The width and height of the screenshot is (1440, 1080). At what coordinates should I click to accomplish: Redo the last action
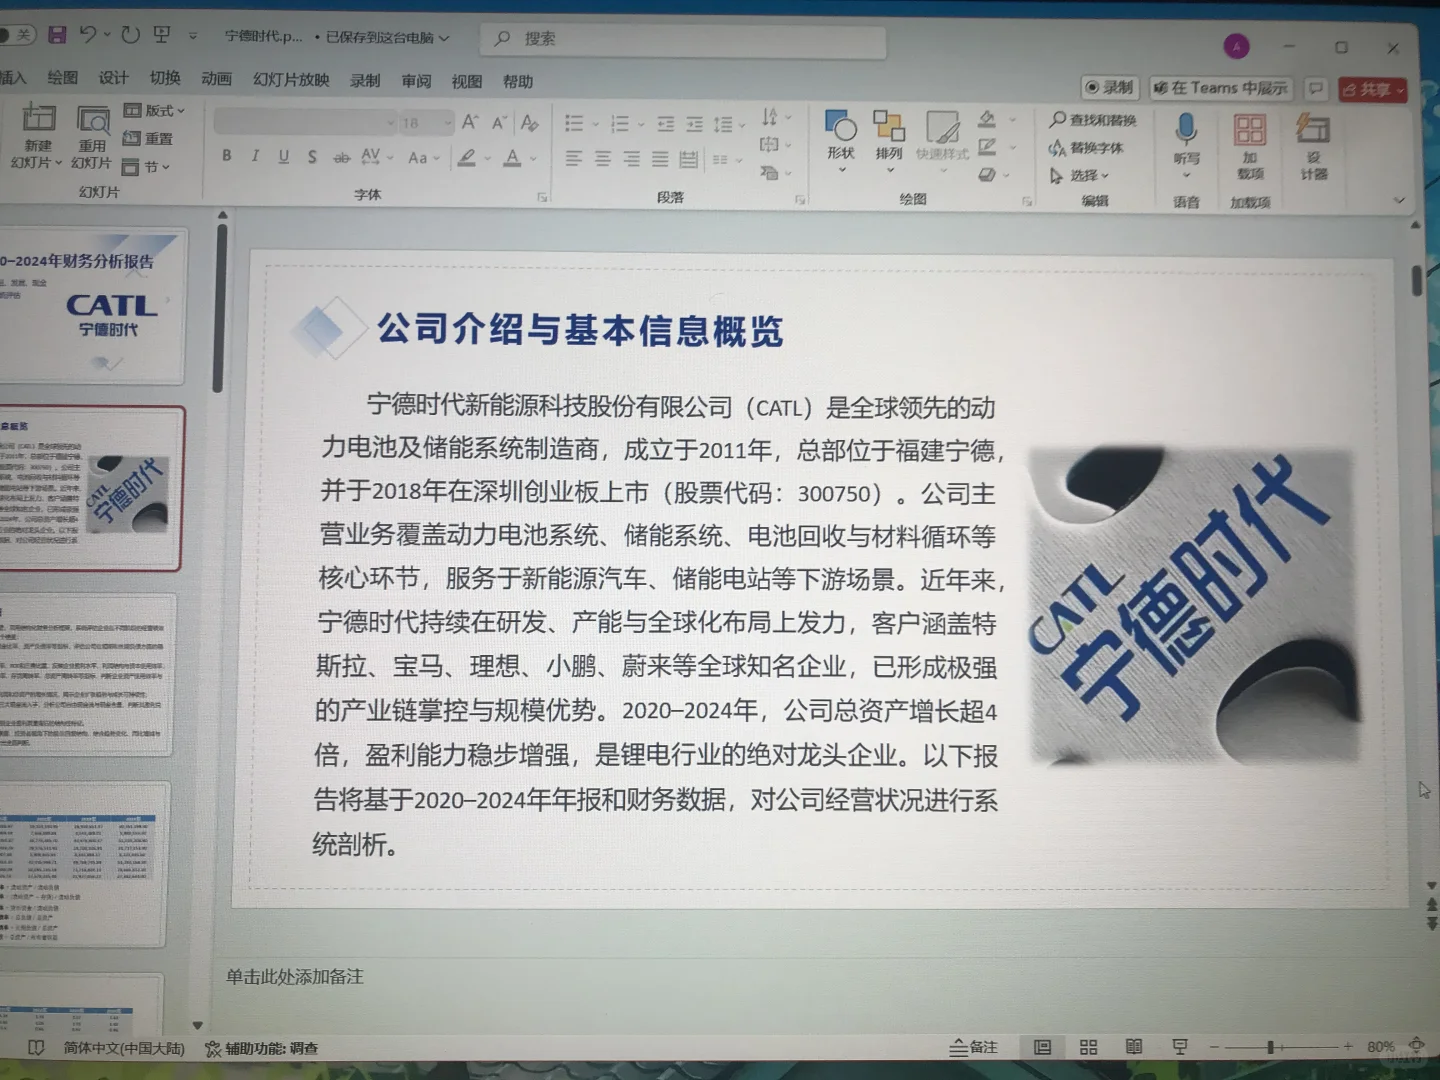click(x=130, y=35)
